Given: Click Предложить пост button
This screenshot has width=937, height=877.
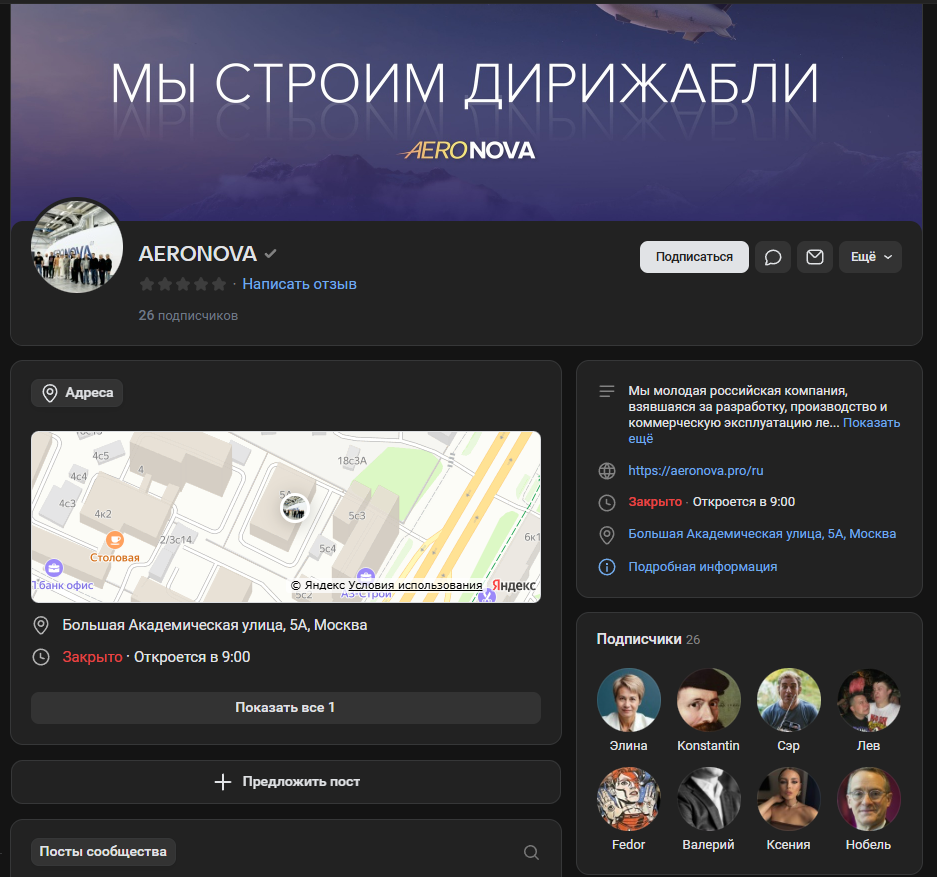Looking at the screenshot, I should (x=286, y=781).
